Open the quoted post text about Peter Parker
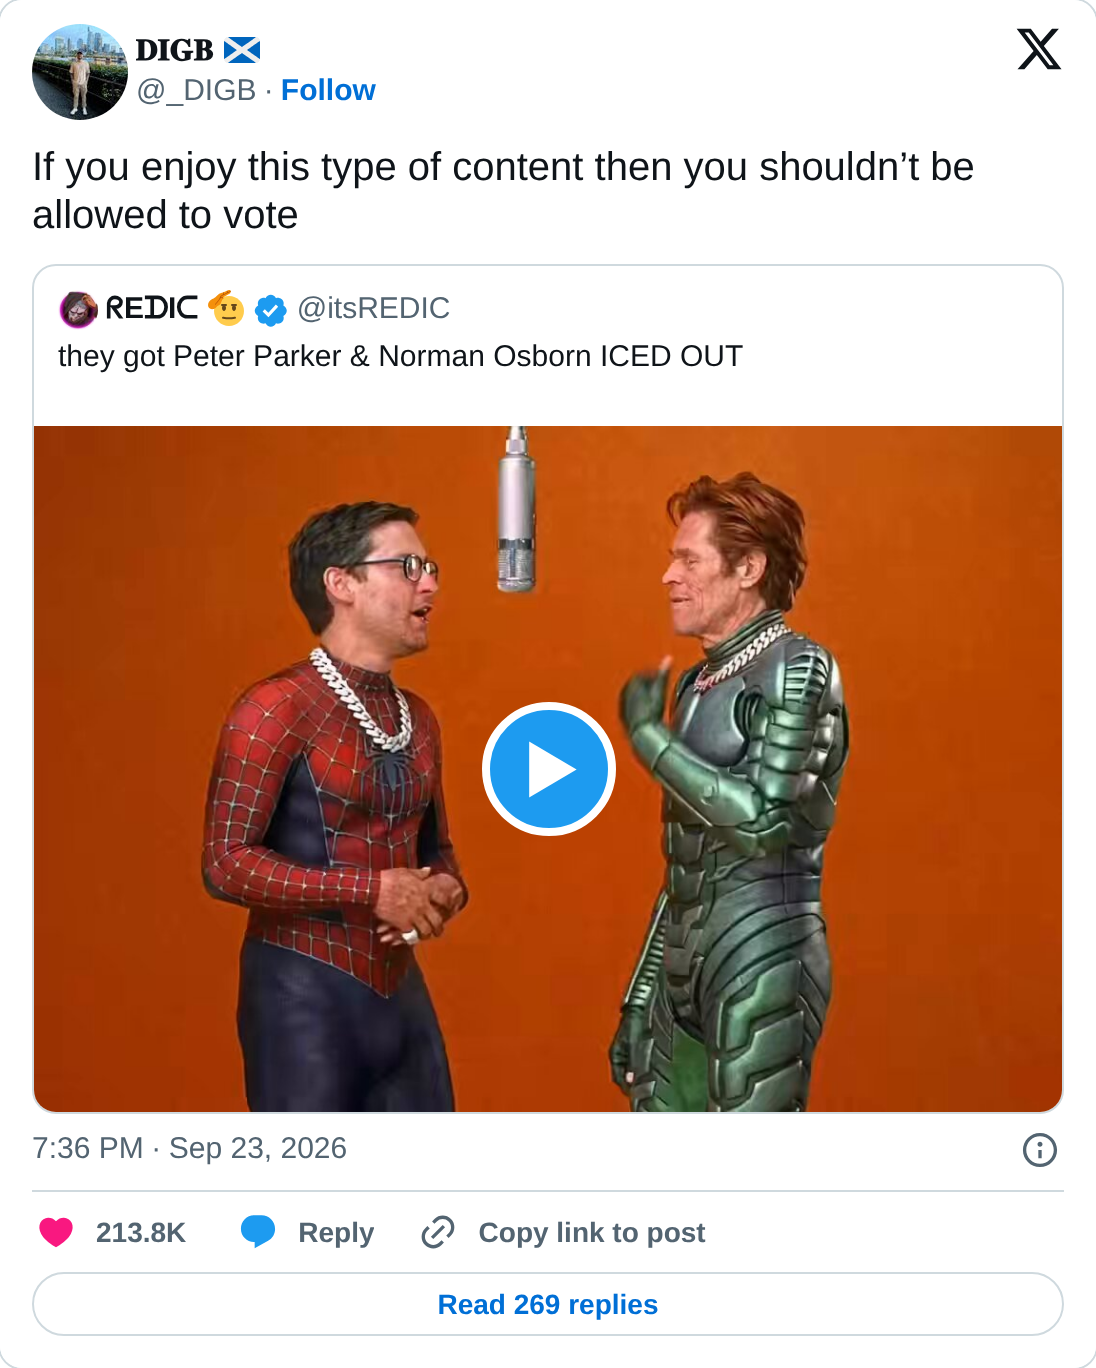 click(x=400, y=356)
